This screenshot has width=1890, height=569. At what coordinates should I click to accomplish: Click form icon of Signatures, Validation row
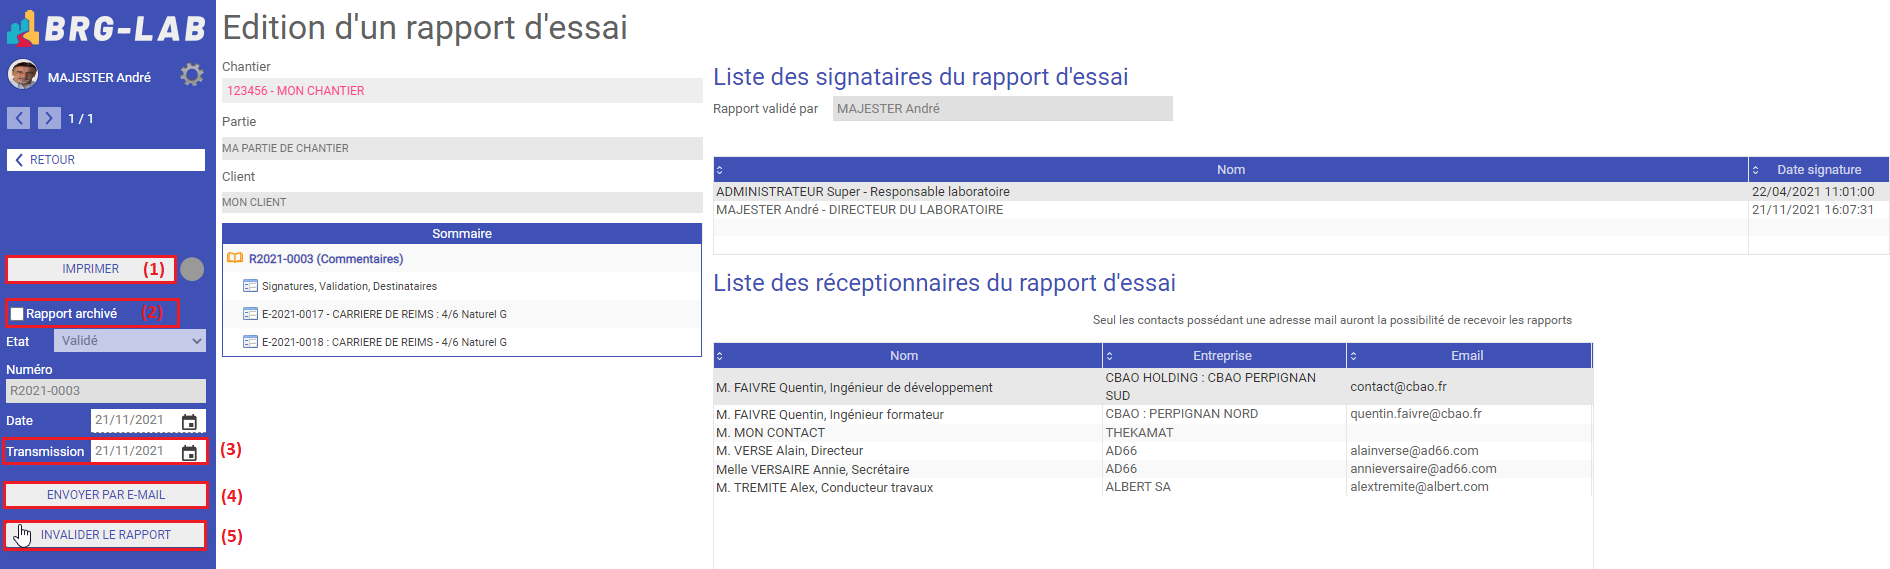tap(251, 286)
